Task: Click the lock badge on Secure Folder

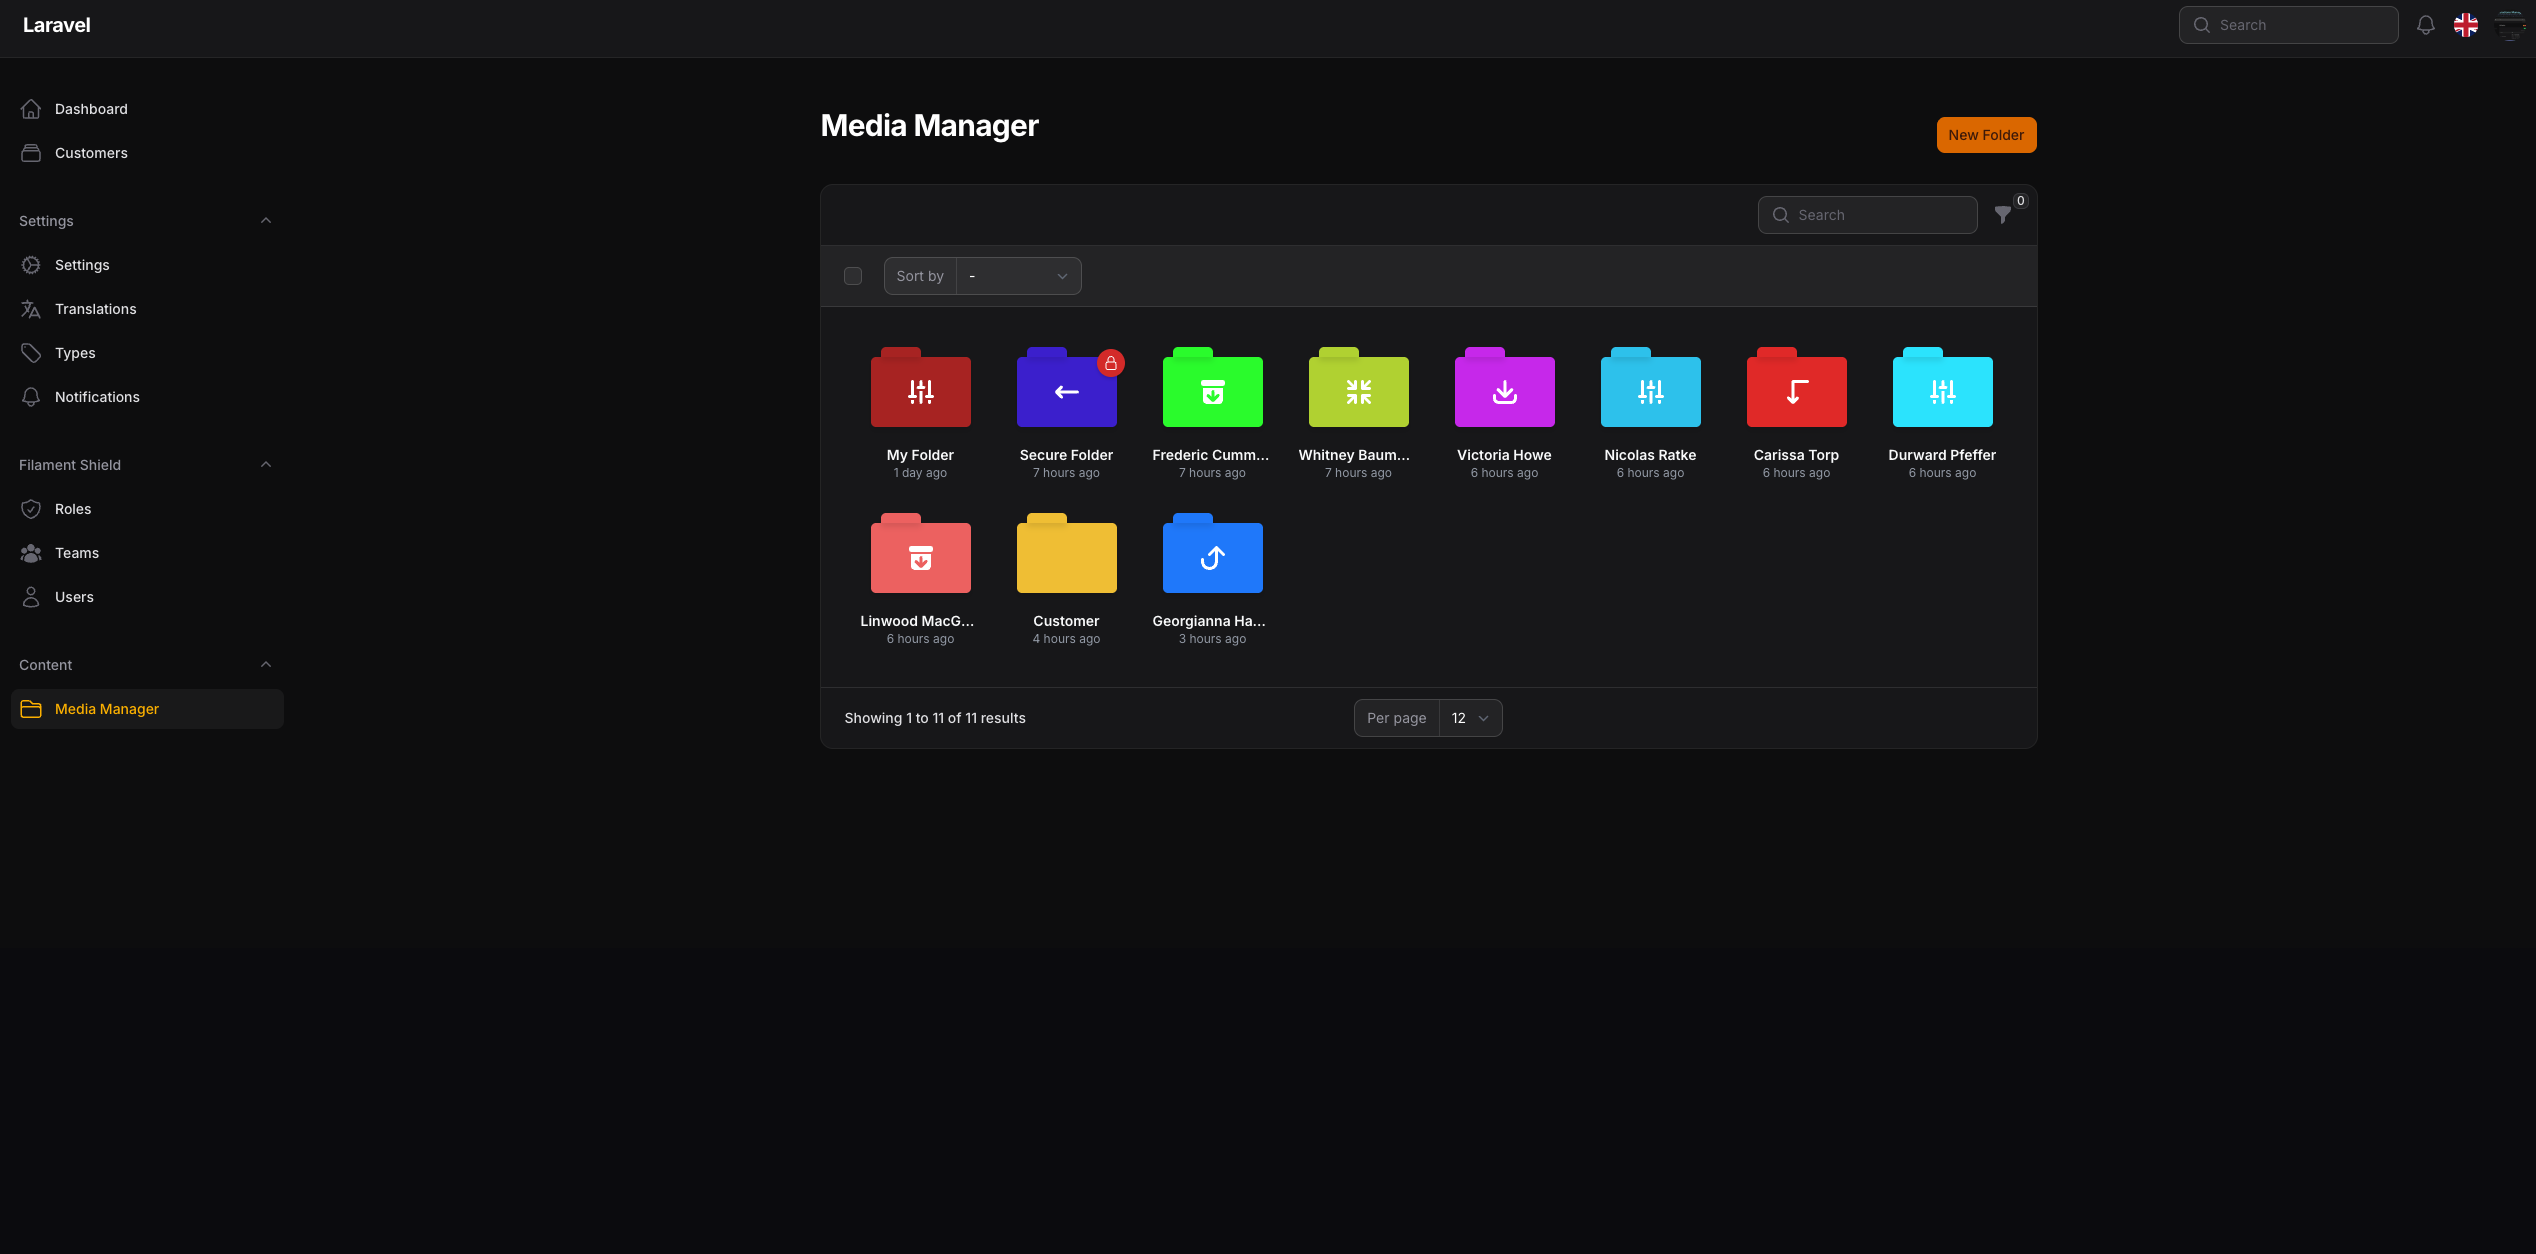Action: coord(1110,363)
